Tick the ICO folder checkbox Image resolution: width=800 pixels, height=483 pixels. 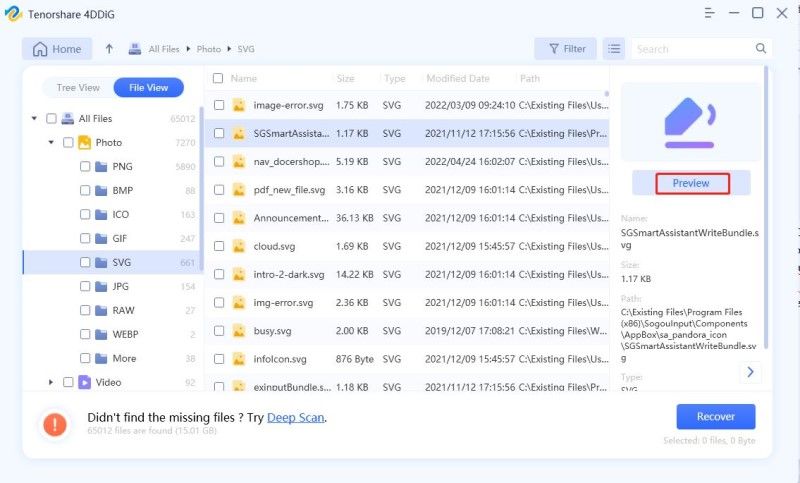85,214
